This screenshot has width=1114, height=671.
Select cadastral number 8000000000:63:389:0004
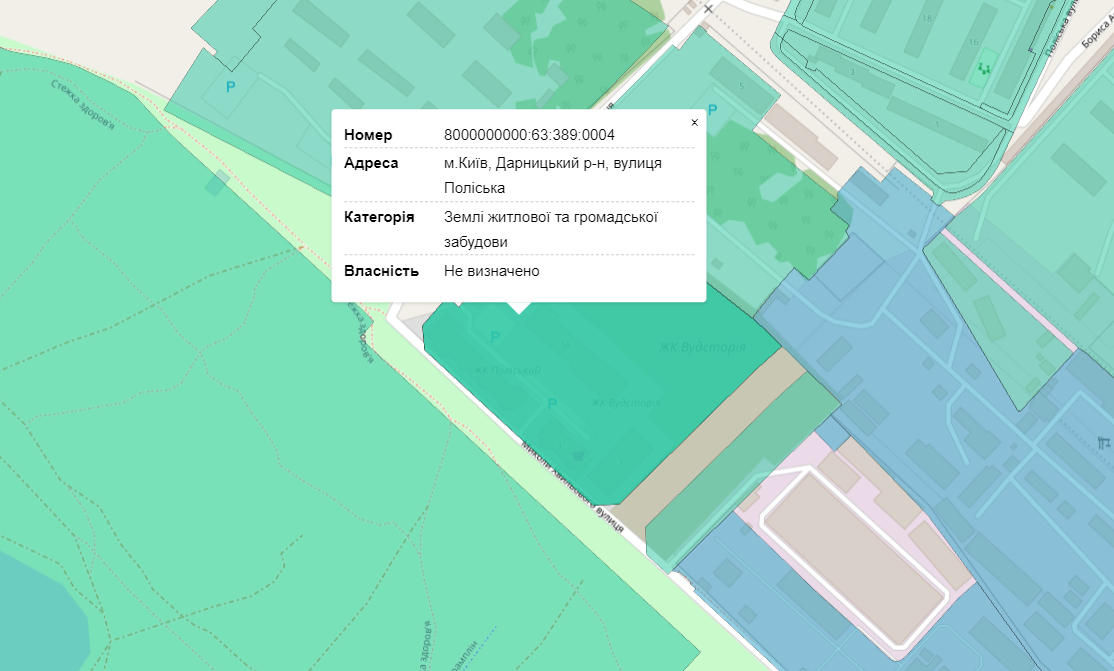pos(529,135)
